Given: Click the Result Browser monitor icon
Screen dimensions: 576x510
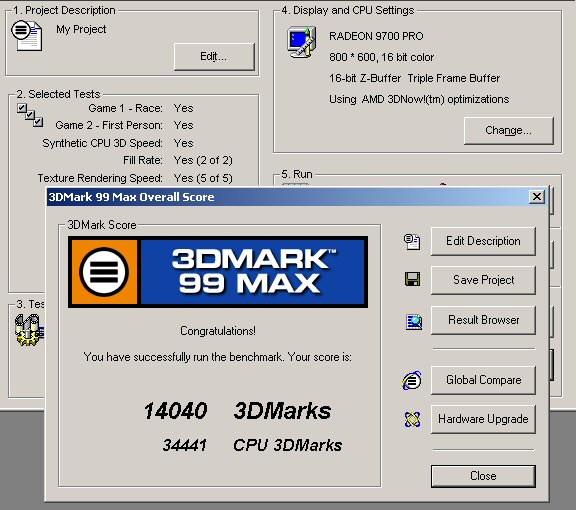Looking at the screenshot, I should coord(414,322).
